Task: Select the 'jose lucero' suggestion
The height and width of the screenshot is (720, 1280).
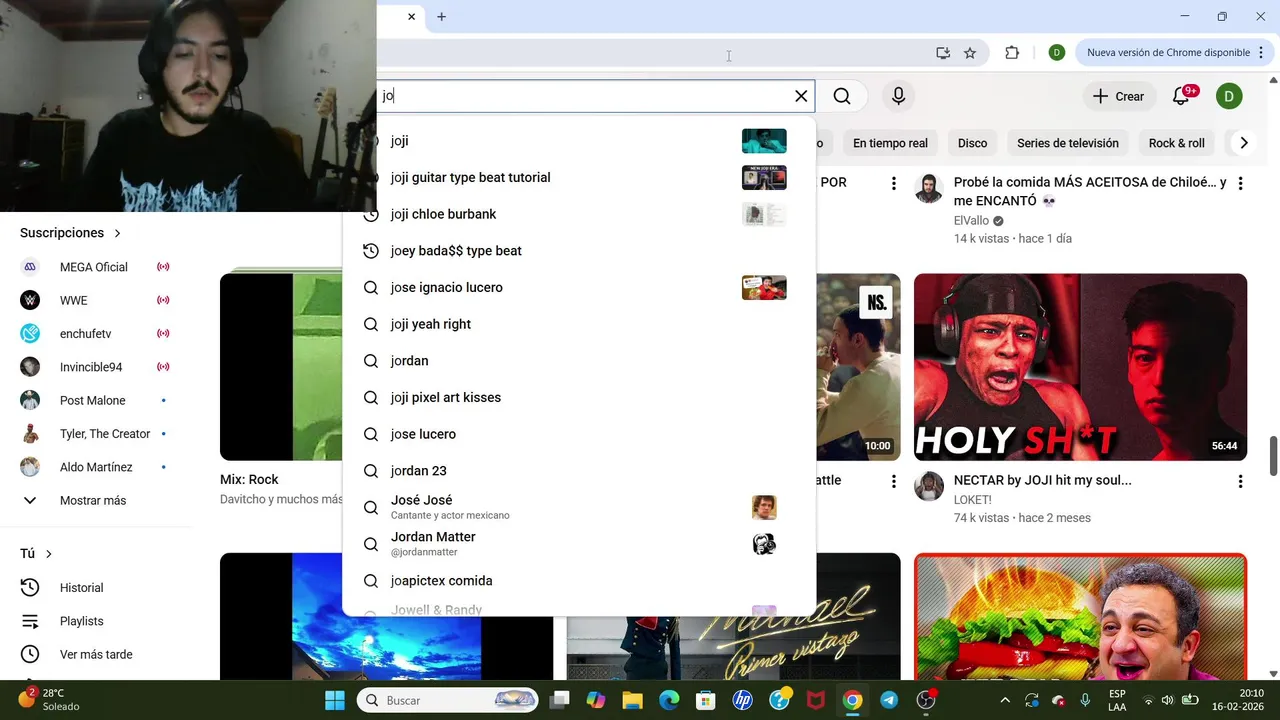Action: (x=580, y=434)
